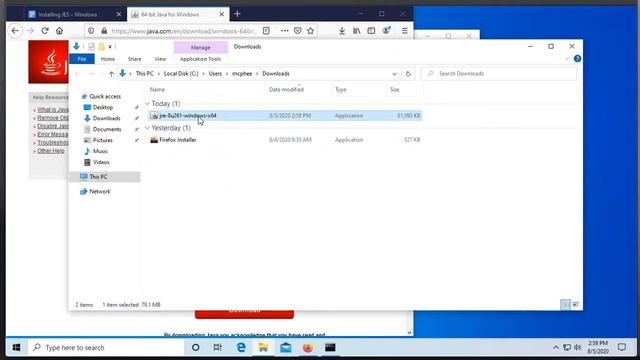Switch to details view layout icon
The width and height of the screenshot is (640, 360).
pyautogui.click(x=565, y=304)
